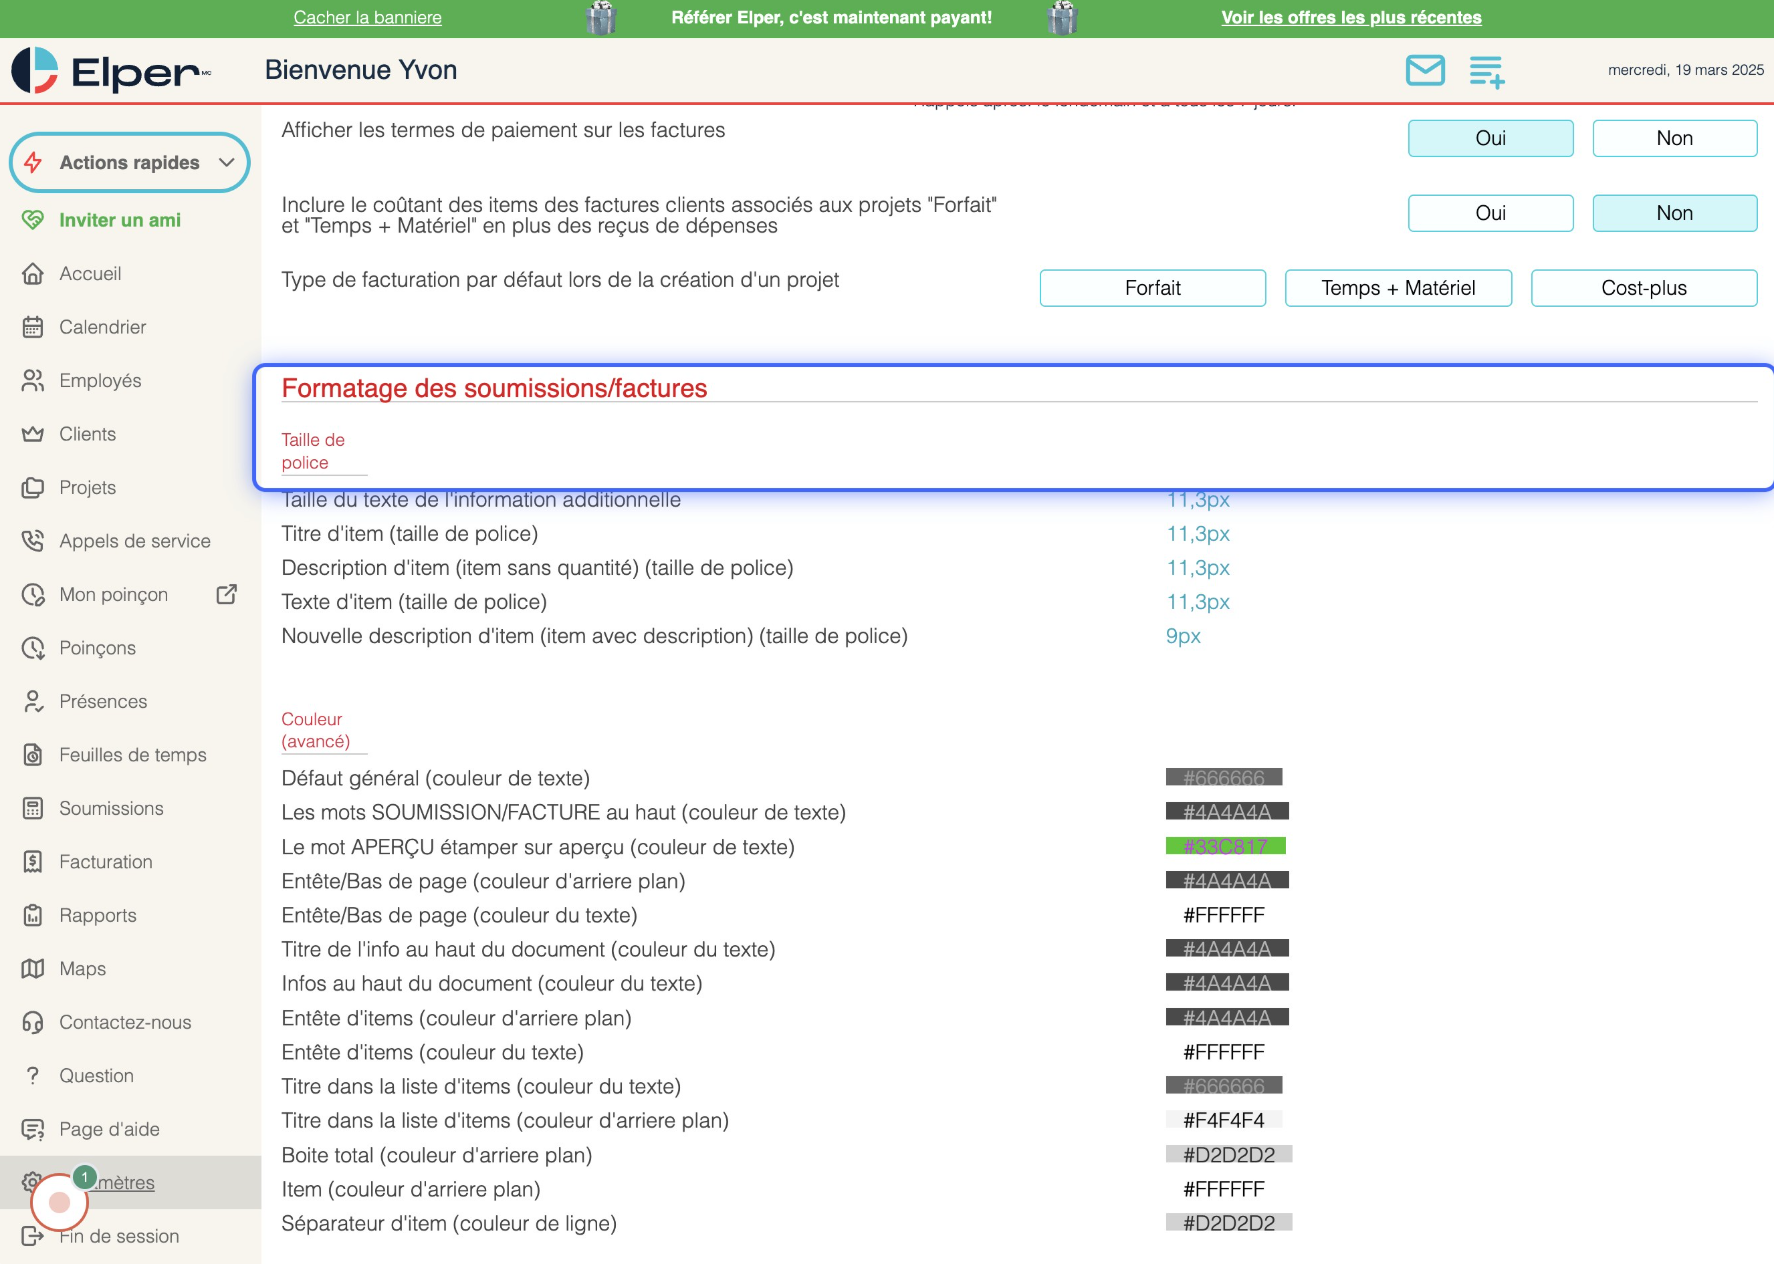Open Accueil in the sidebar

[x=90, y=273]
